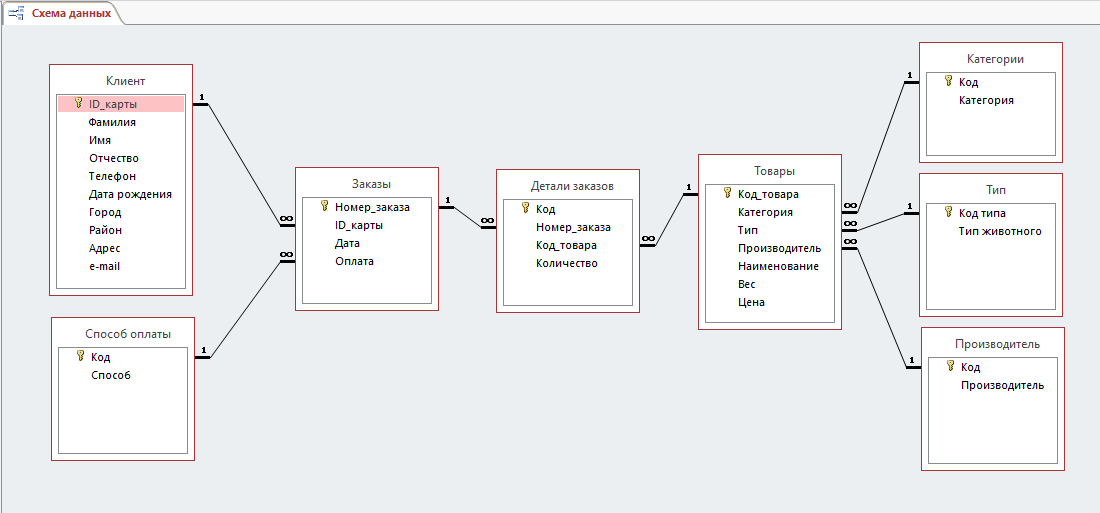Click key icon beside Код in Категории
Screen dimensions: 1100x513
[948, 81]
